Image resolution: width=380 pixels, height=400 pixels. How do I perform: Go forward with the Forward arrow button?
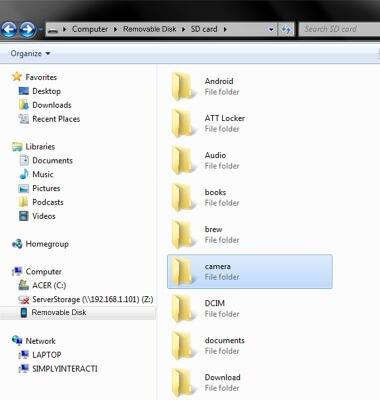click(28, 30)
